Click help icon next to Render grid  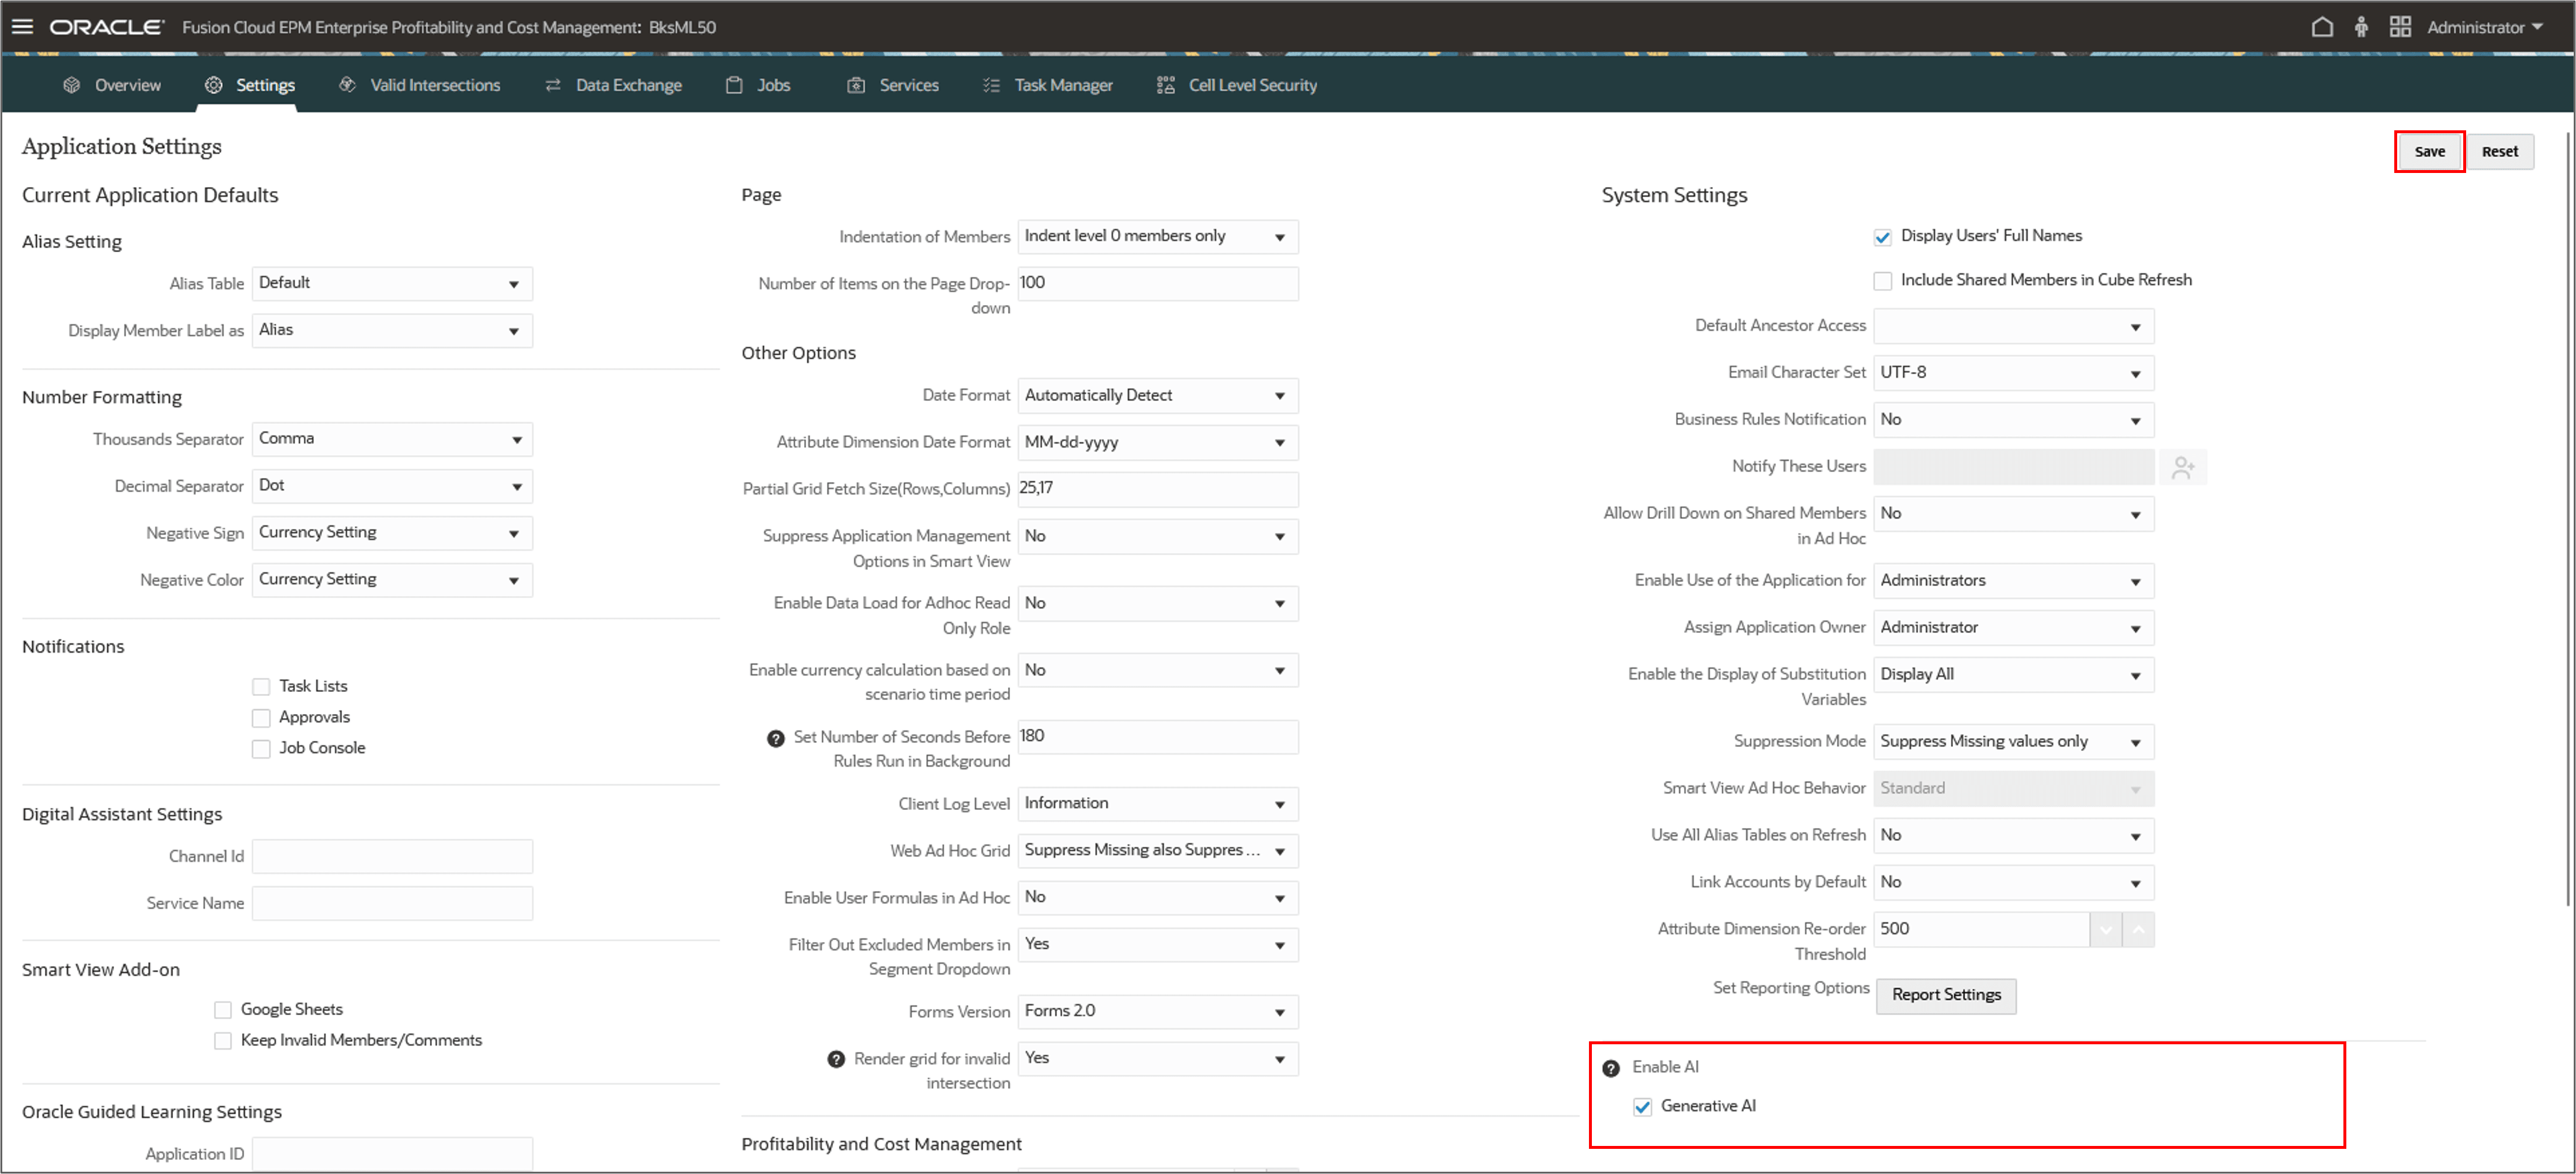[836, 1059]
